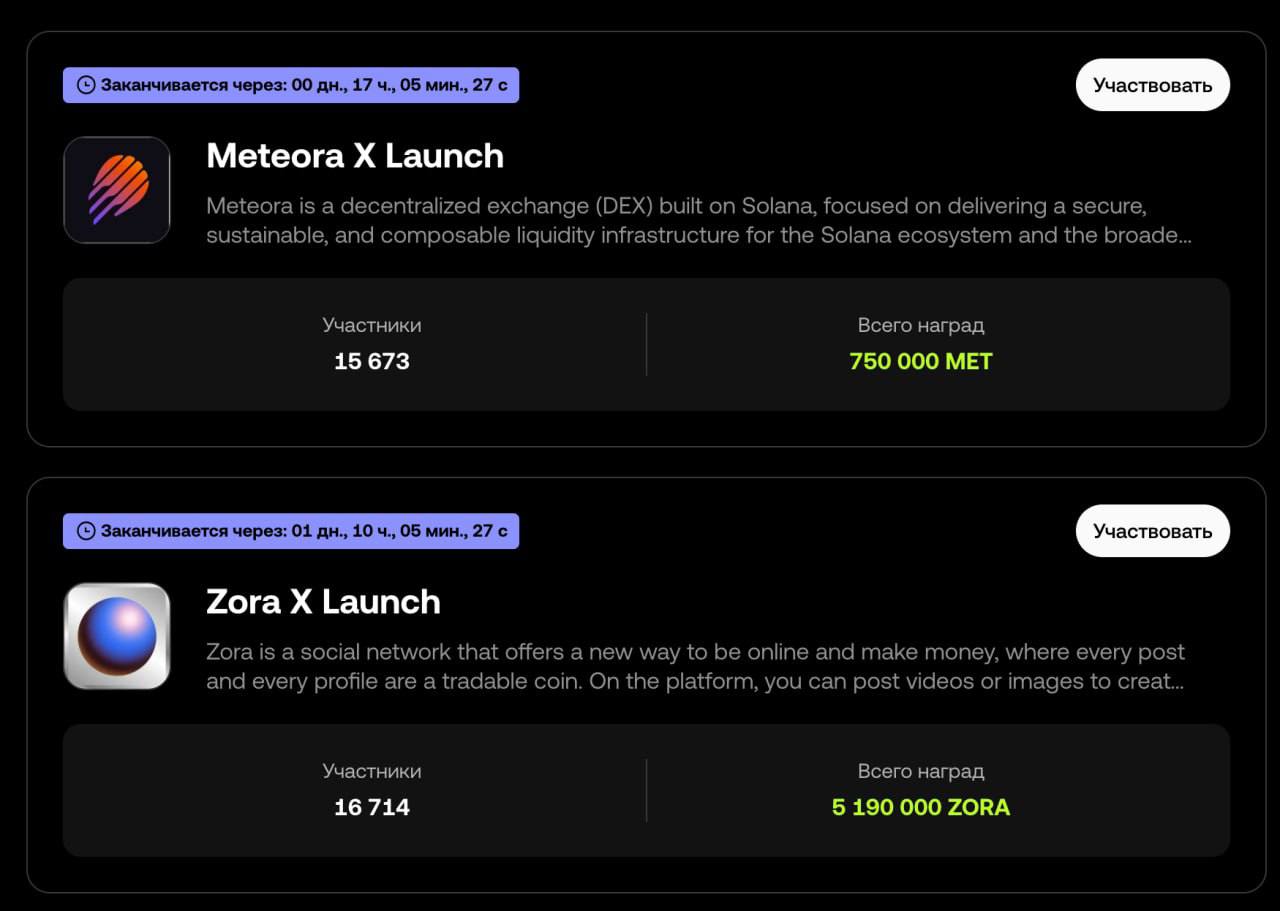Screen dimensions: 1280x911
Task: Click the clock icon in Zora countdown
Action: coord(86,531)
